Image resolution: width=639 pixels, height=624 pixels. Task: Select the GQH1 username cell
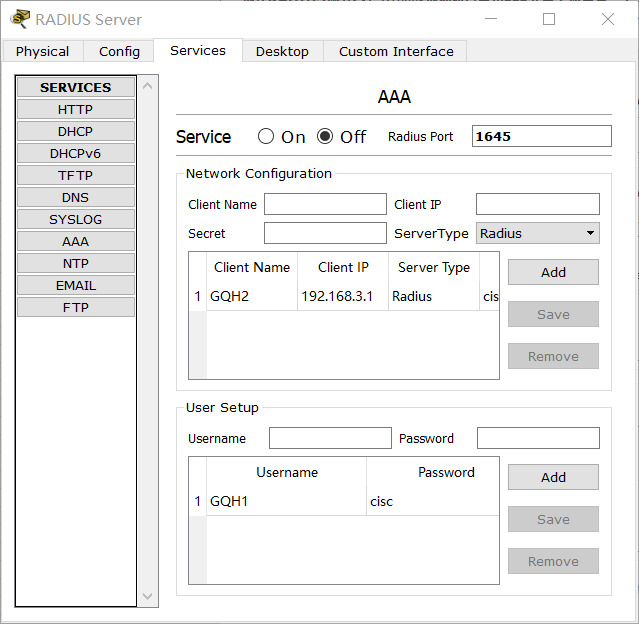click(x=286, y=501)
